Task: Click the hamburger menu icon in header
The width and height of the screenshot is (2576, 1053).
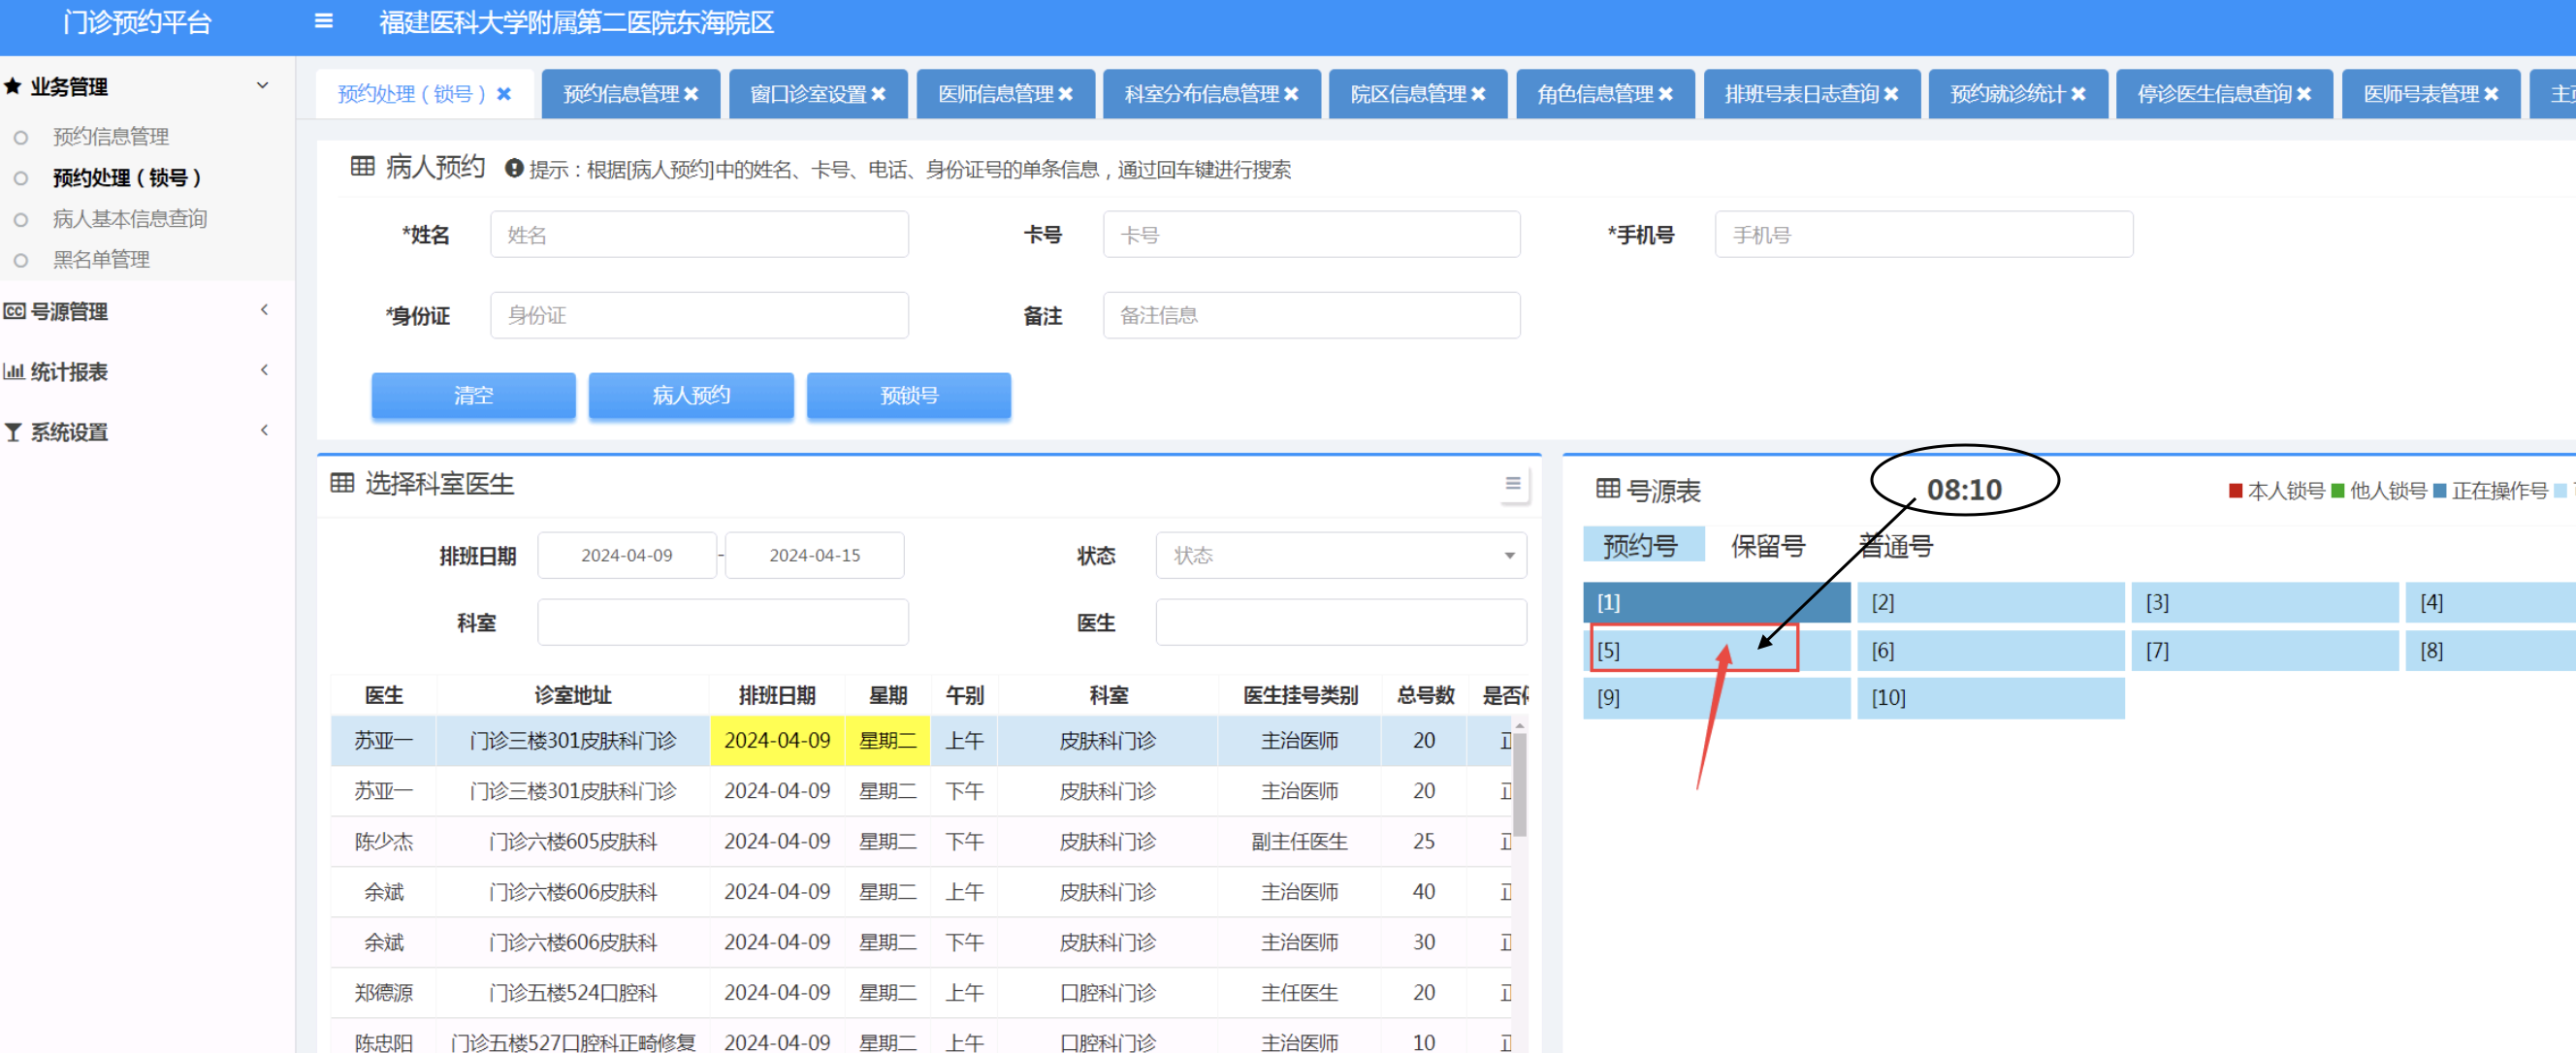Action: click(323, 21)
